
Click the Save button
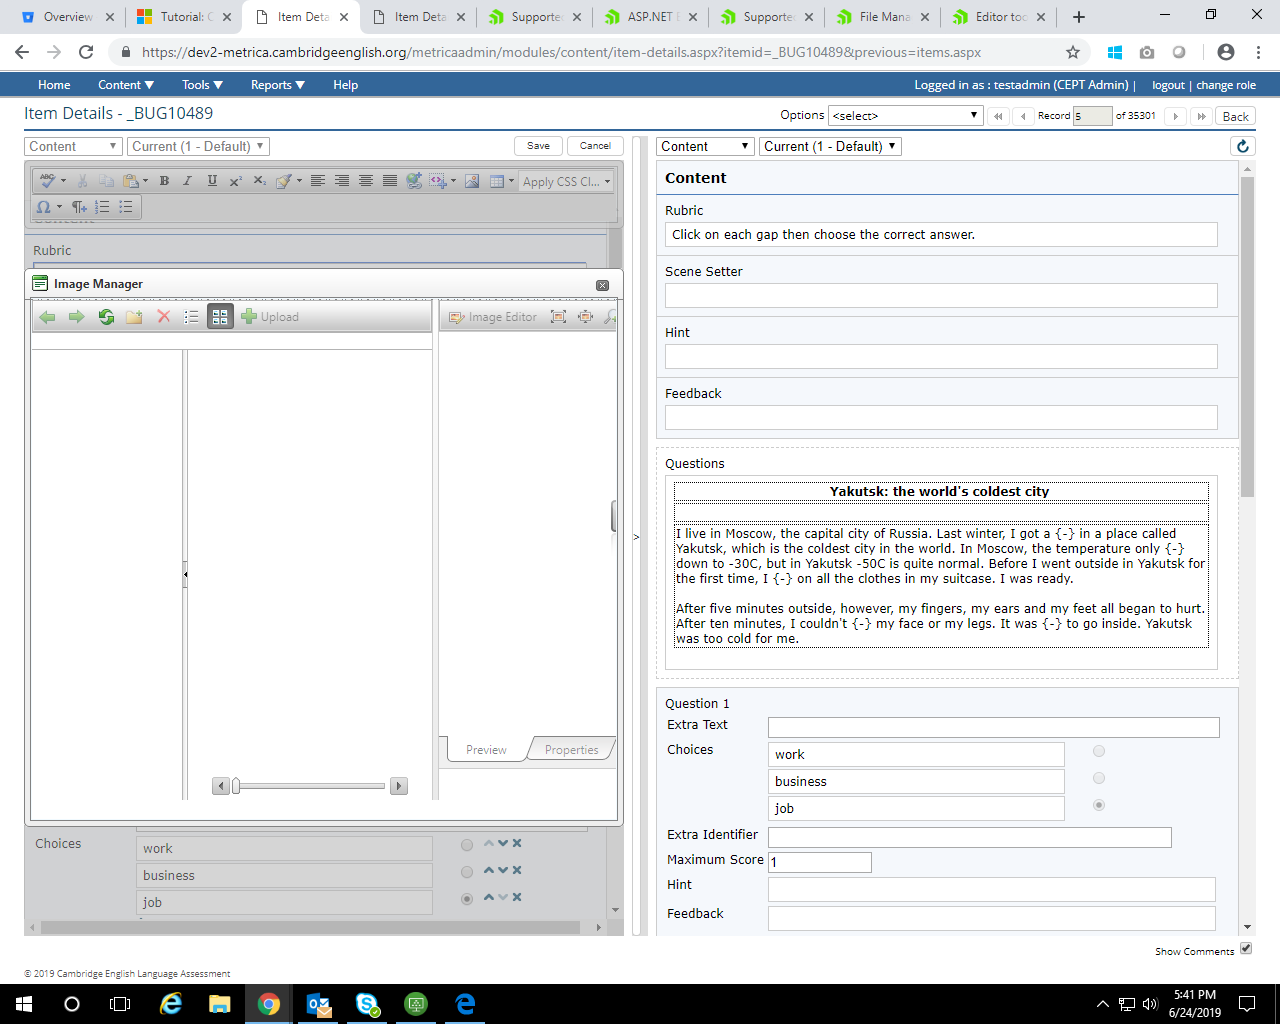tap(538, 146)
